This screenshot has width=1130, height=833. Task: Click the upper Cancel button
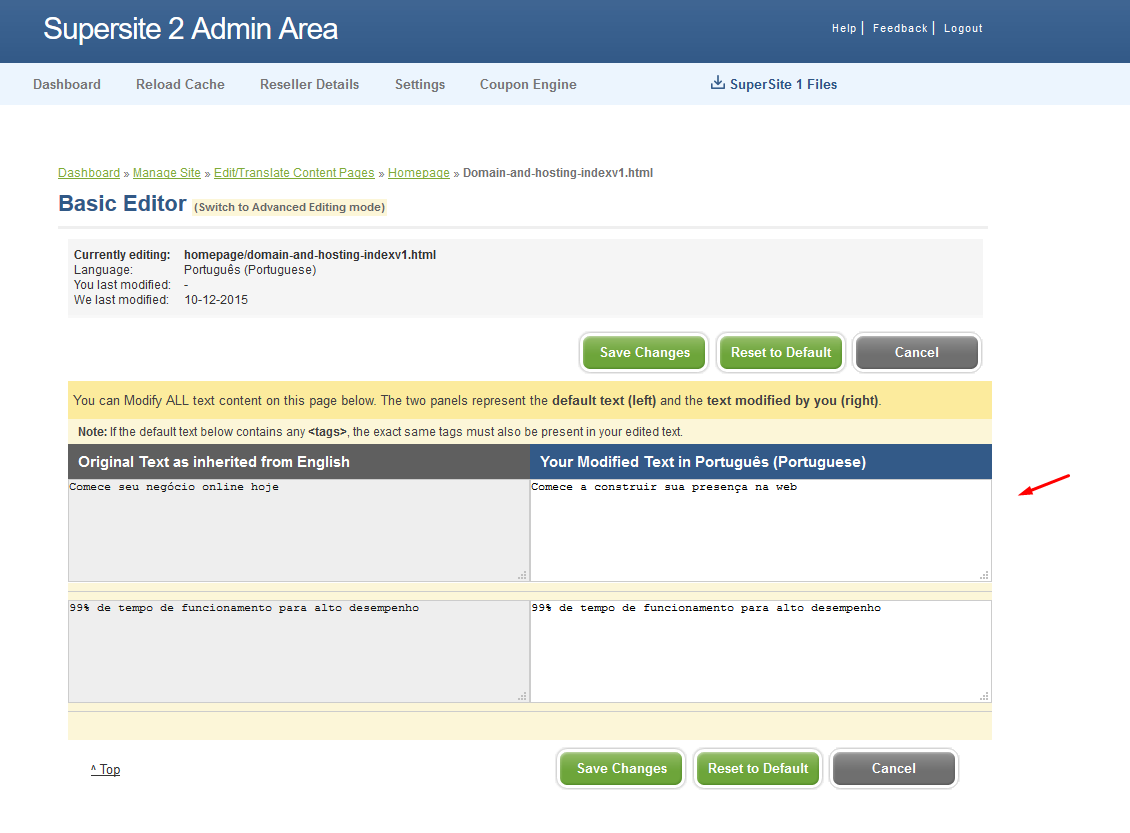(x=917, y=352)
